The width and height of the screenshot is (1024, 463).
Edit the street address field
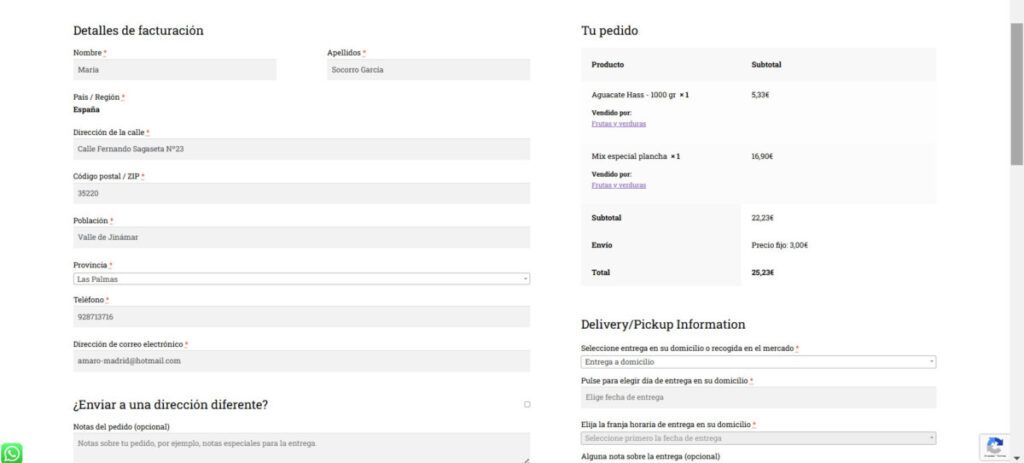(301, 149)
